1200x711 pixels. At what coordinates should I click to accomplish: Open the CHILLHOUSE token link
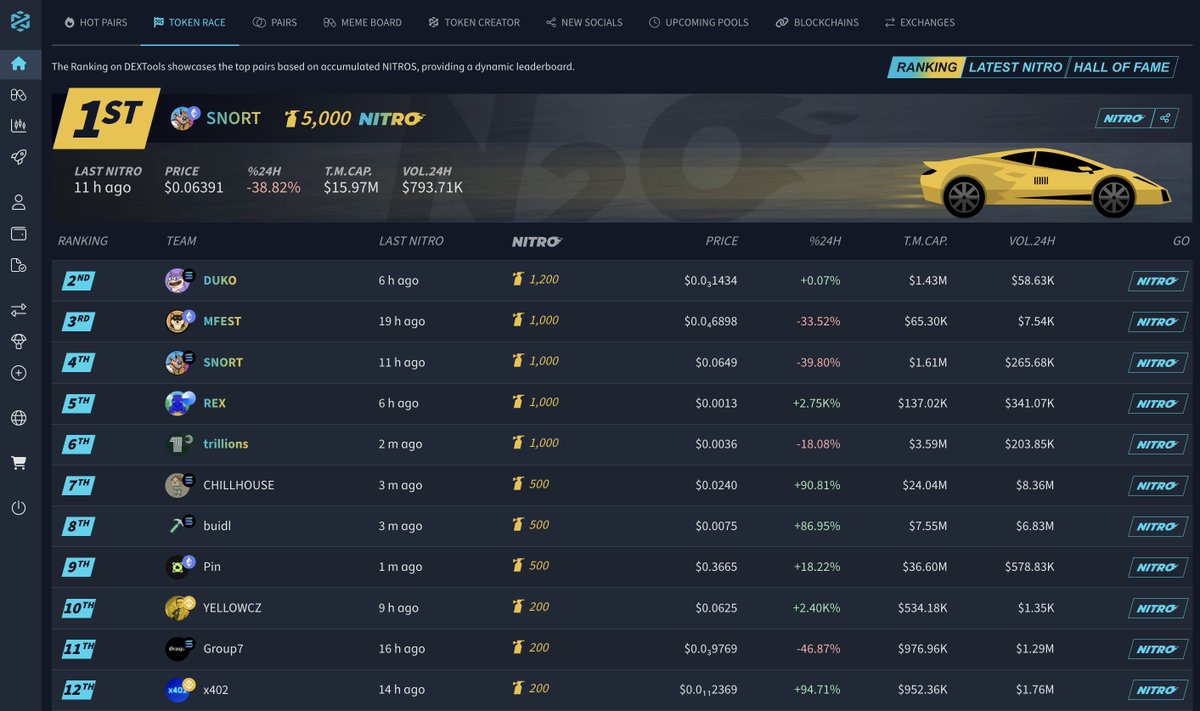[x=238, y=485]
